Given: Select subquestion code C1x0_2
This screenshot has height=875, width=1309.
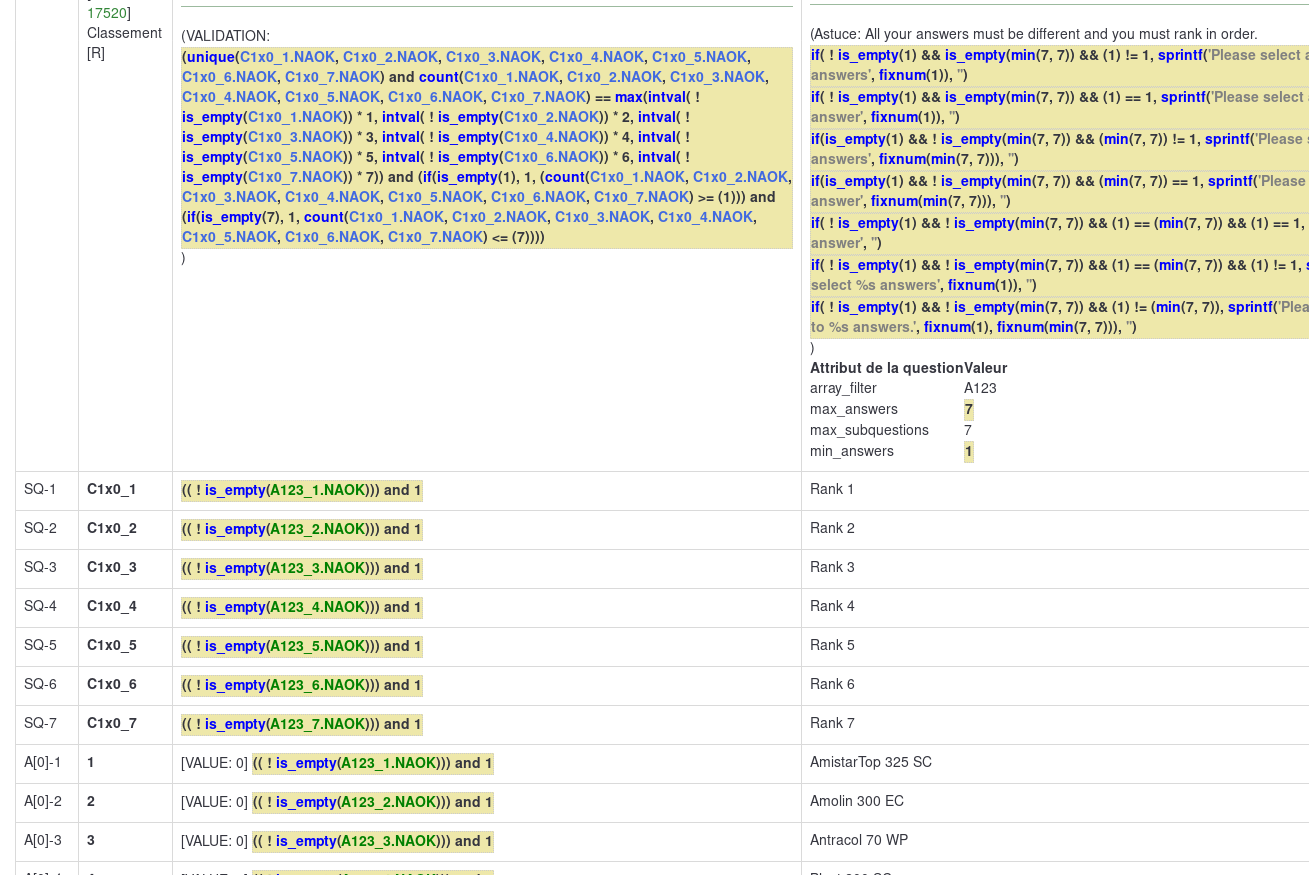Looking at the screenshot, I should point(112,528).
